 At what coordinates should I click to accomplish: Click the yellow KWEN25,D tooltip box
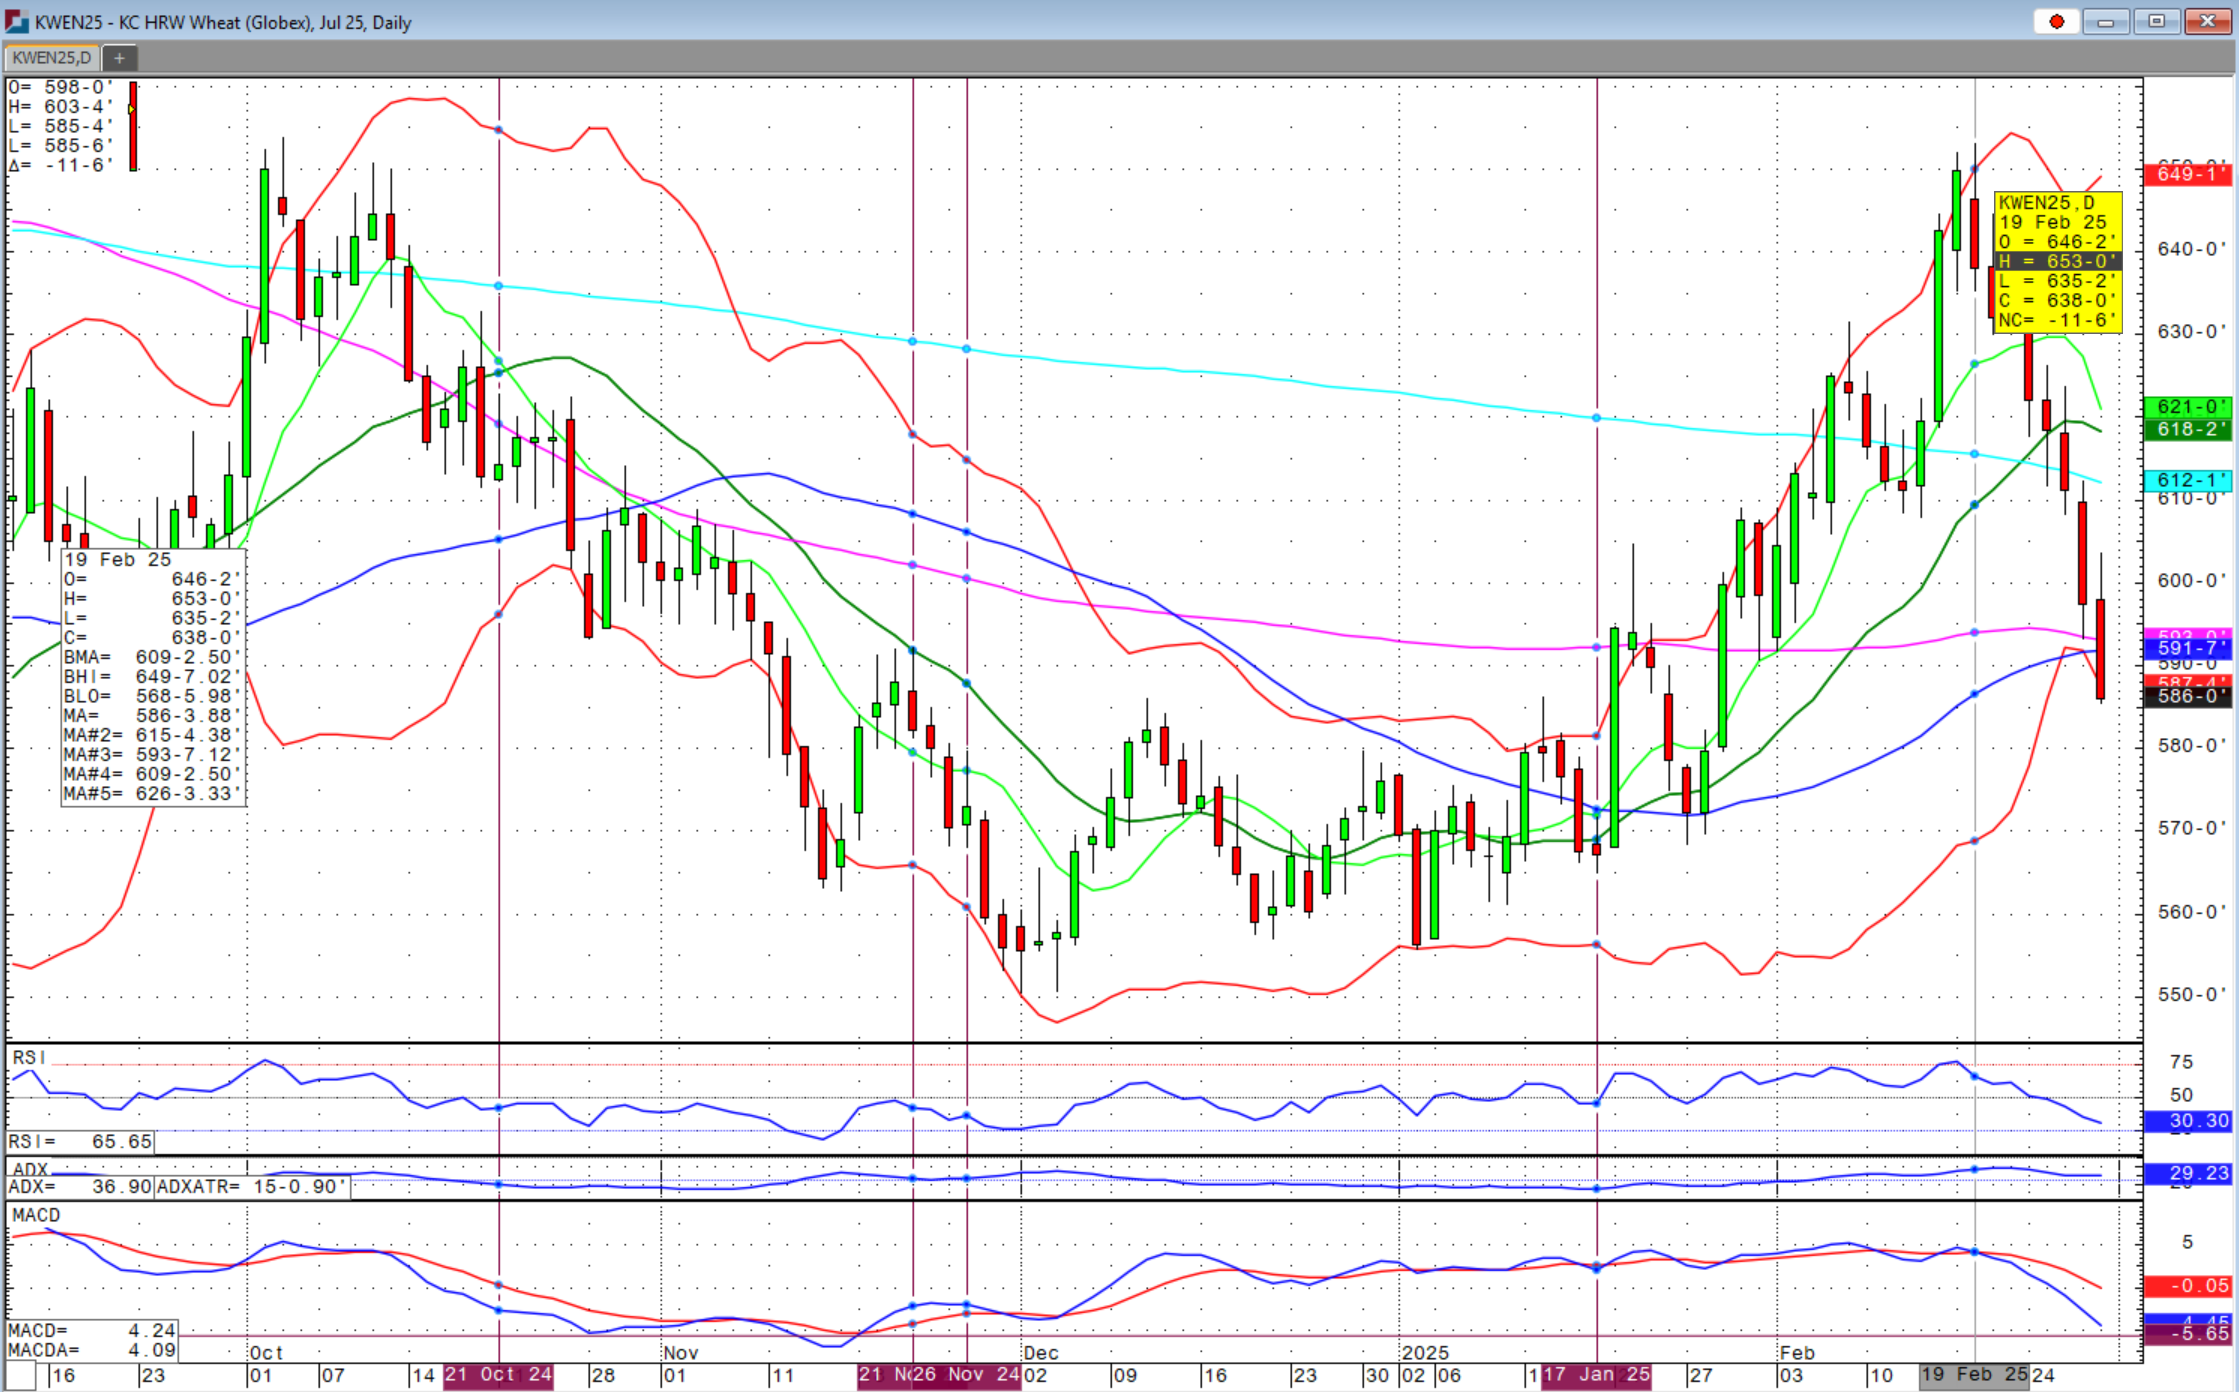click(2057, 262)
